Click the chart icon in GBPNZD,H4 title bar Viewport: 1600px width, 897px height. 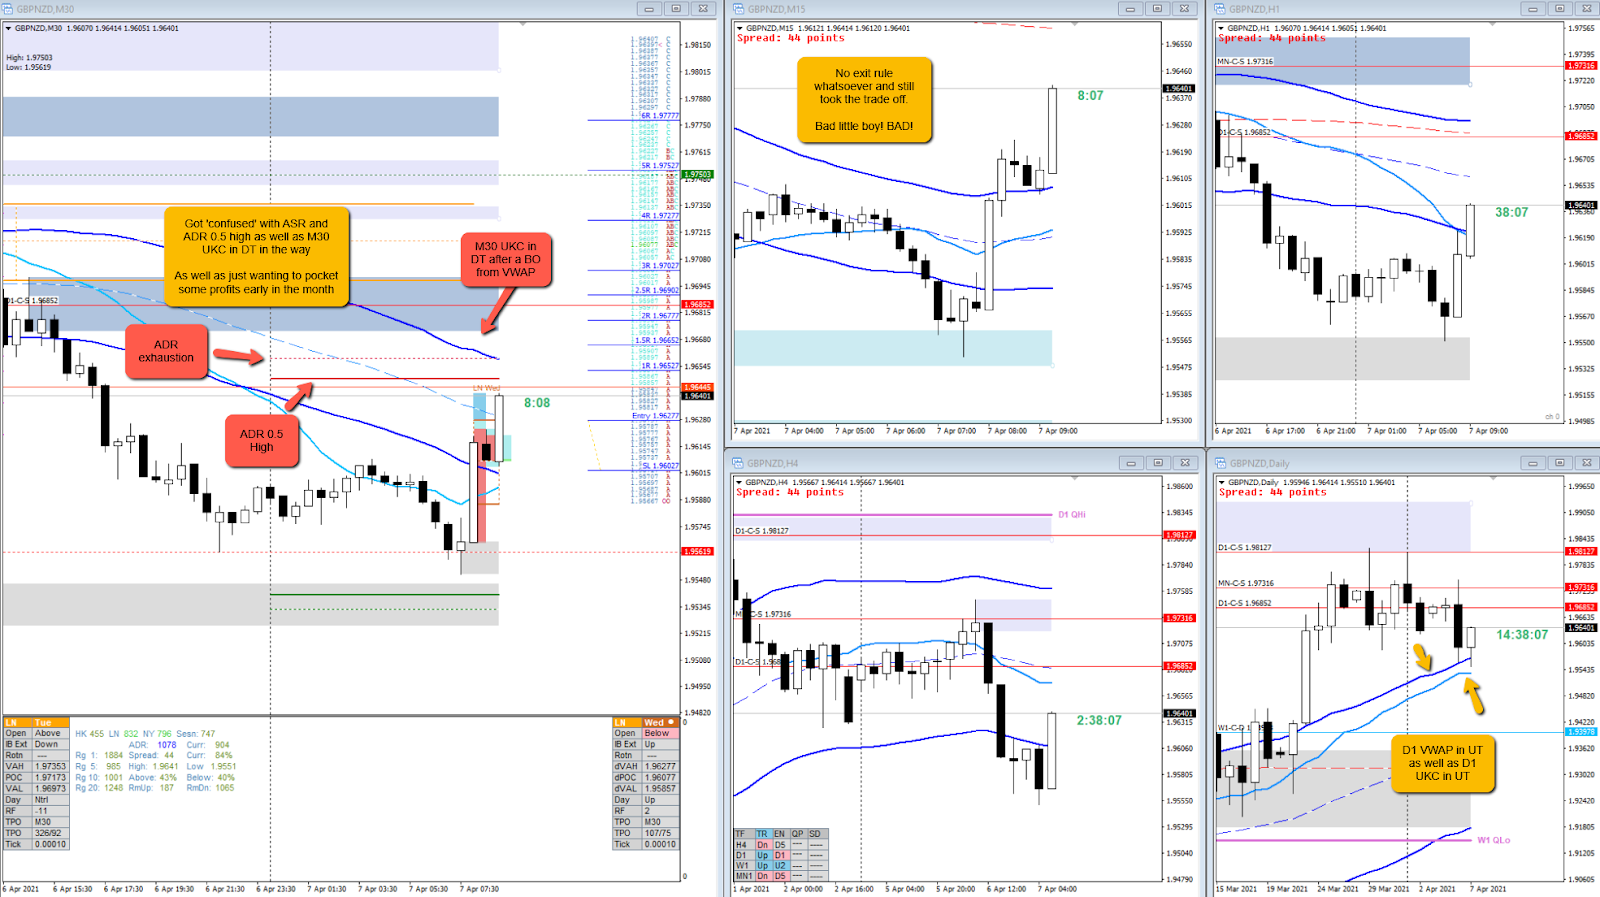(738, 463)
